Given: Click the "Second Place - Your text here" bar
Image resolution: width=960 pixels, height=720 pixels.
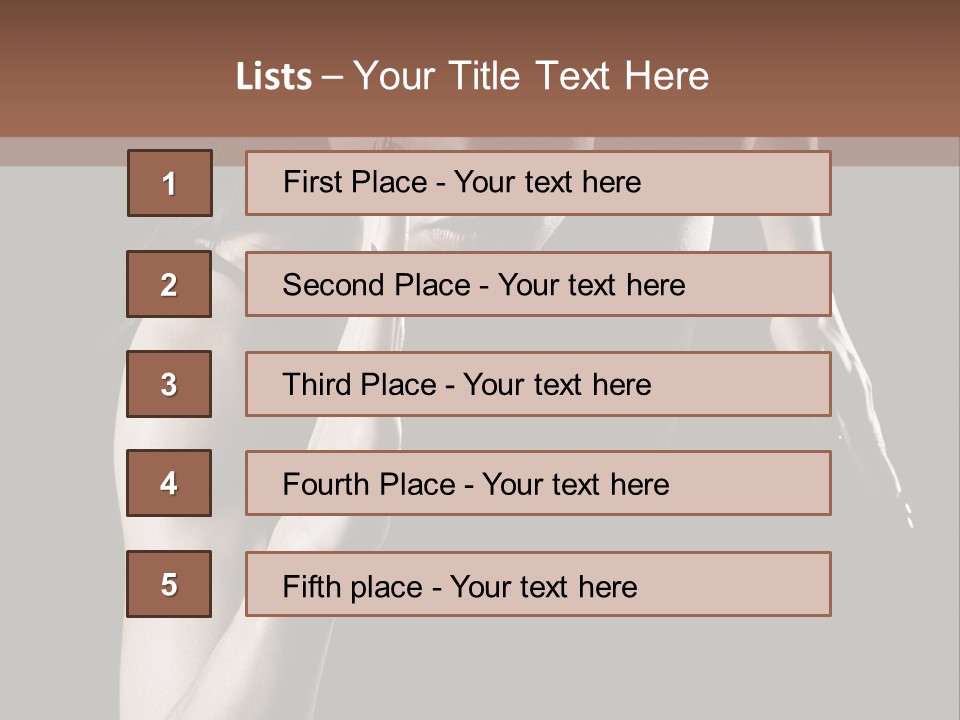Looking at the screenshot, I should pyautogui.click(x=538, y=284).
